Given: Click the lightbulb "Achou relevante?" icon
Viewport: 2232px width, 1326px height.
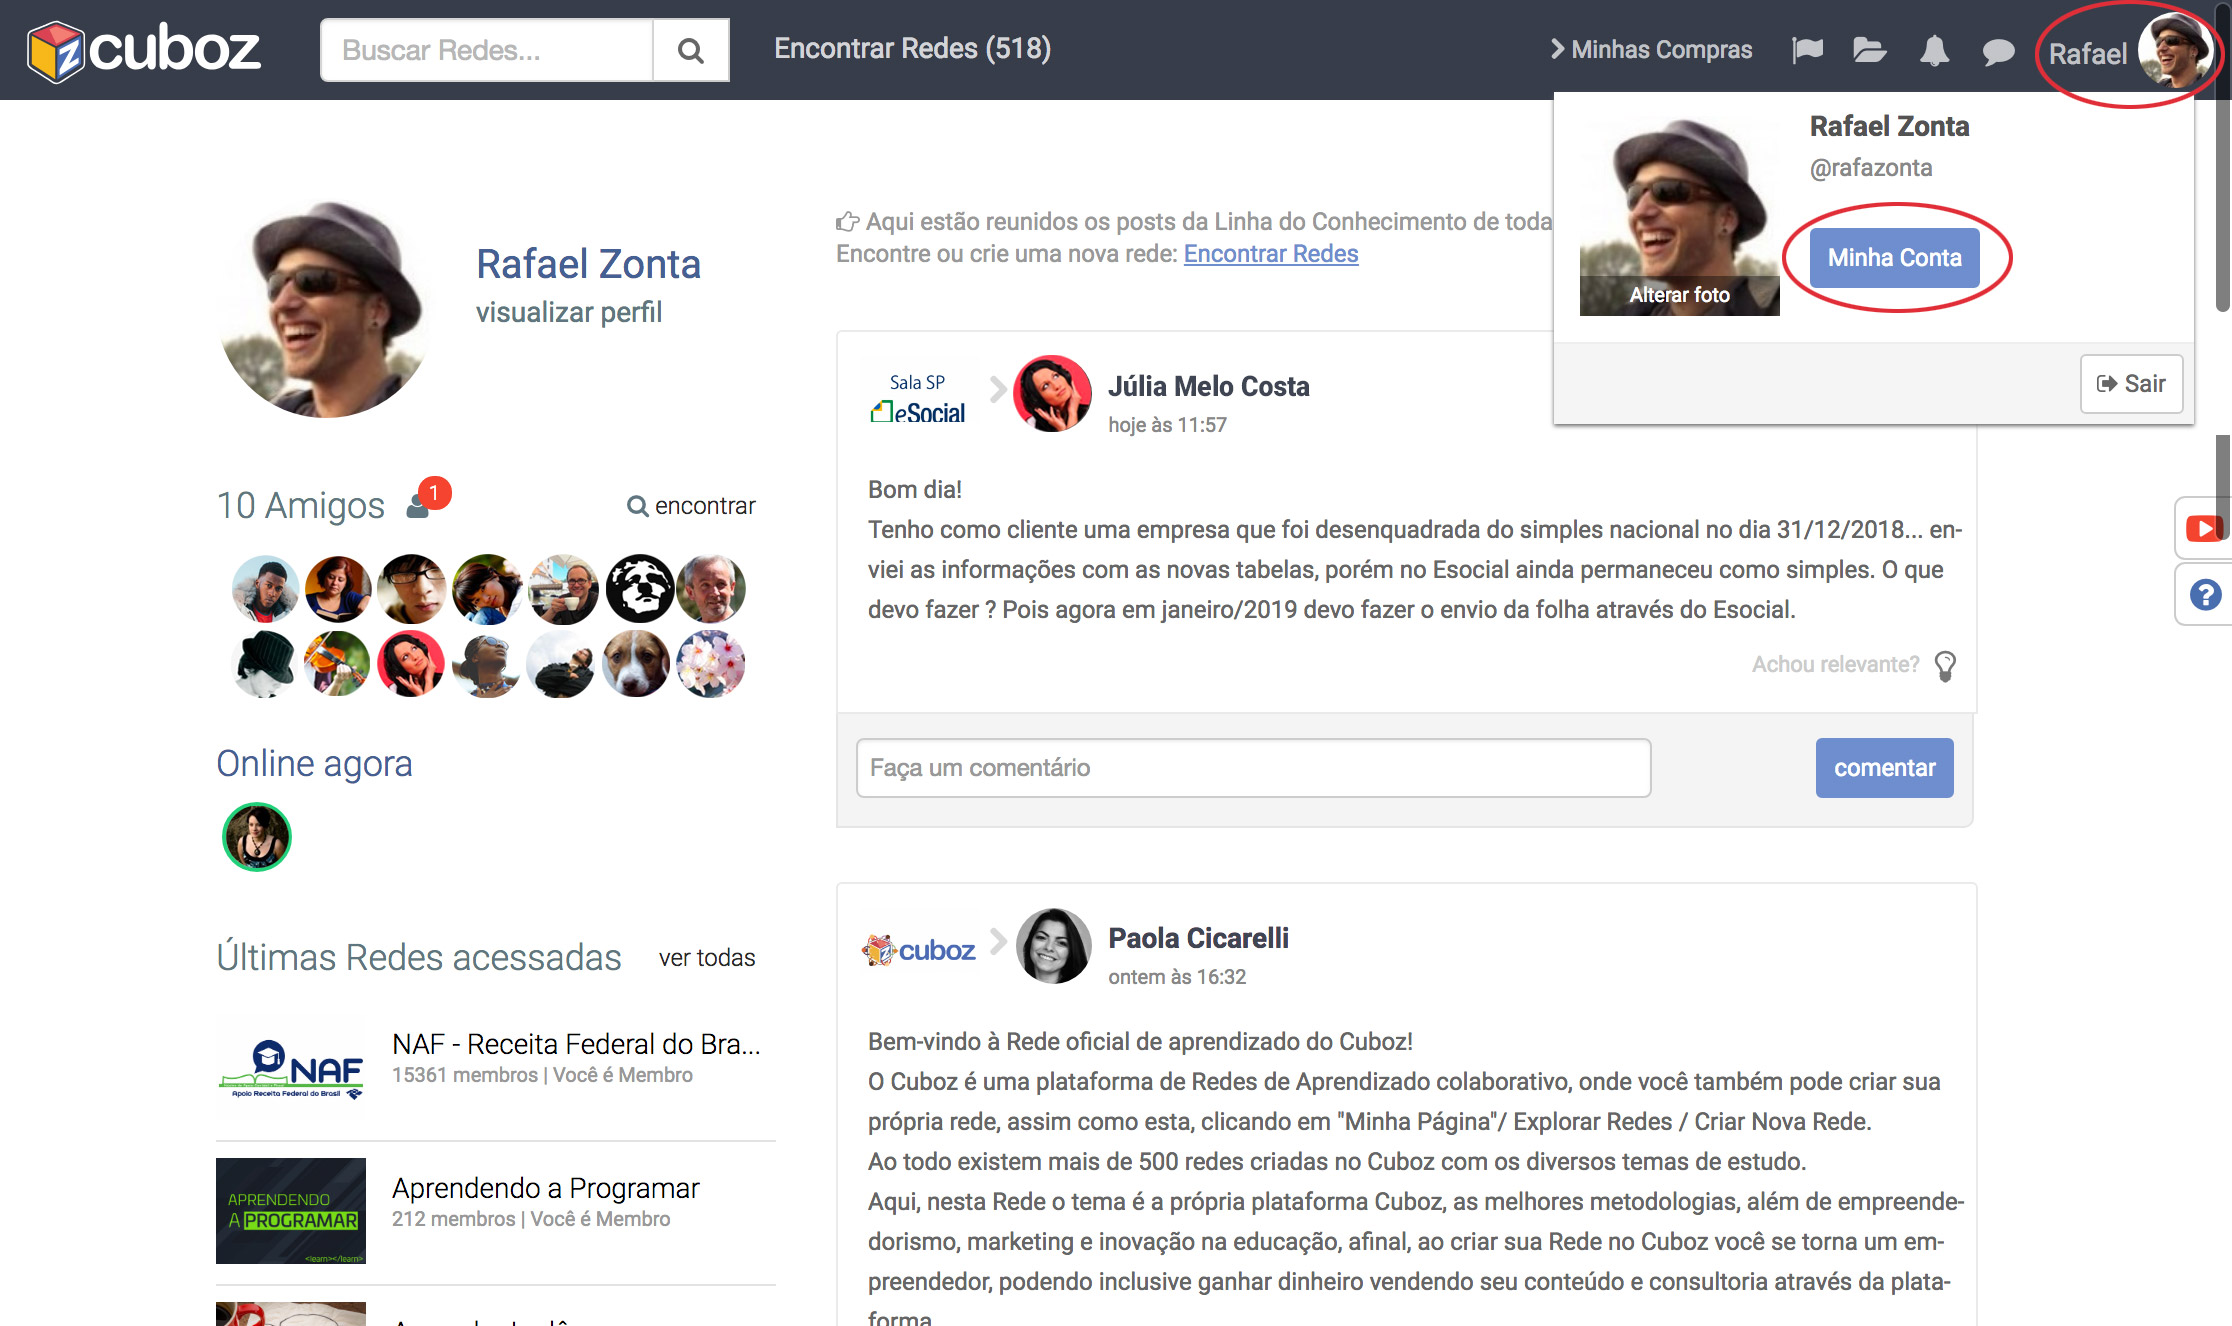Looking at the screenshot, I should (1945, 666).
